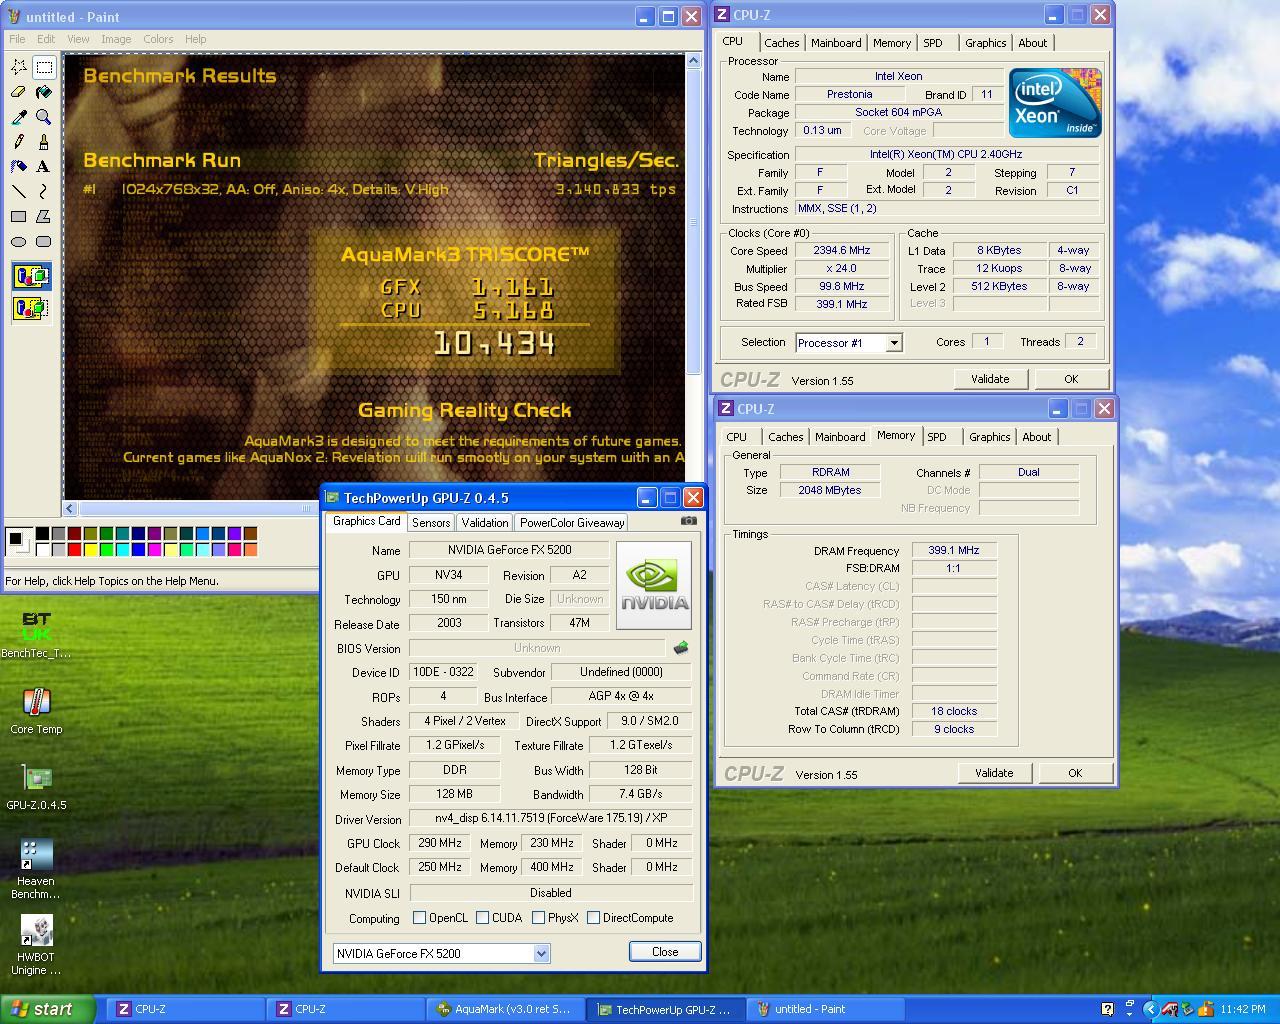Click OK in the top CPU-Z window
The image size is (1280, 1024).
pos(1071,379)
